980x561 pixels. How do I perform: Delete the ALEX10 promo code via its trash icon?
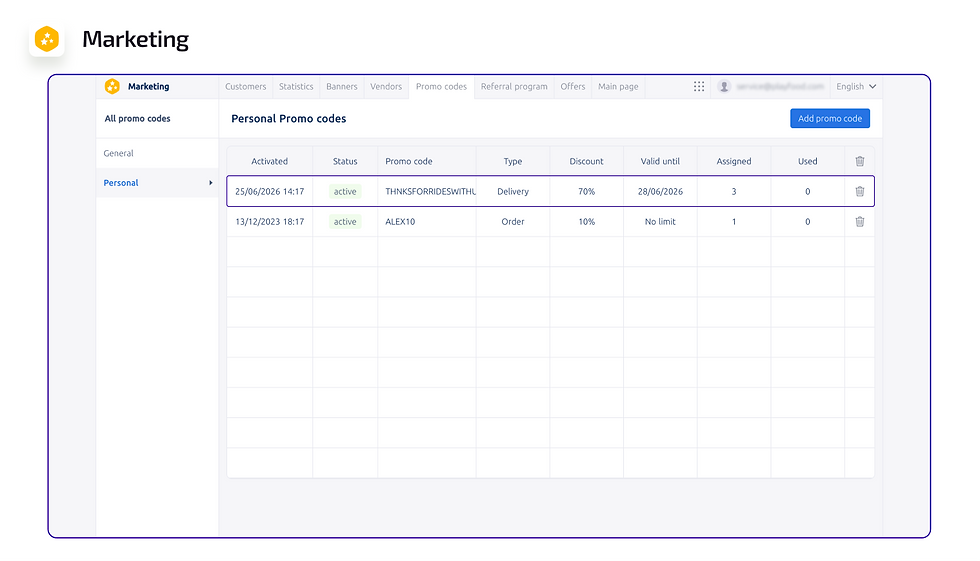859,221
